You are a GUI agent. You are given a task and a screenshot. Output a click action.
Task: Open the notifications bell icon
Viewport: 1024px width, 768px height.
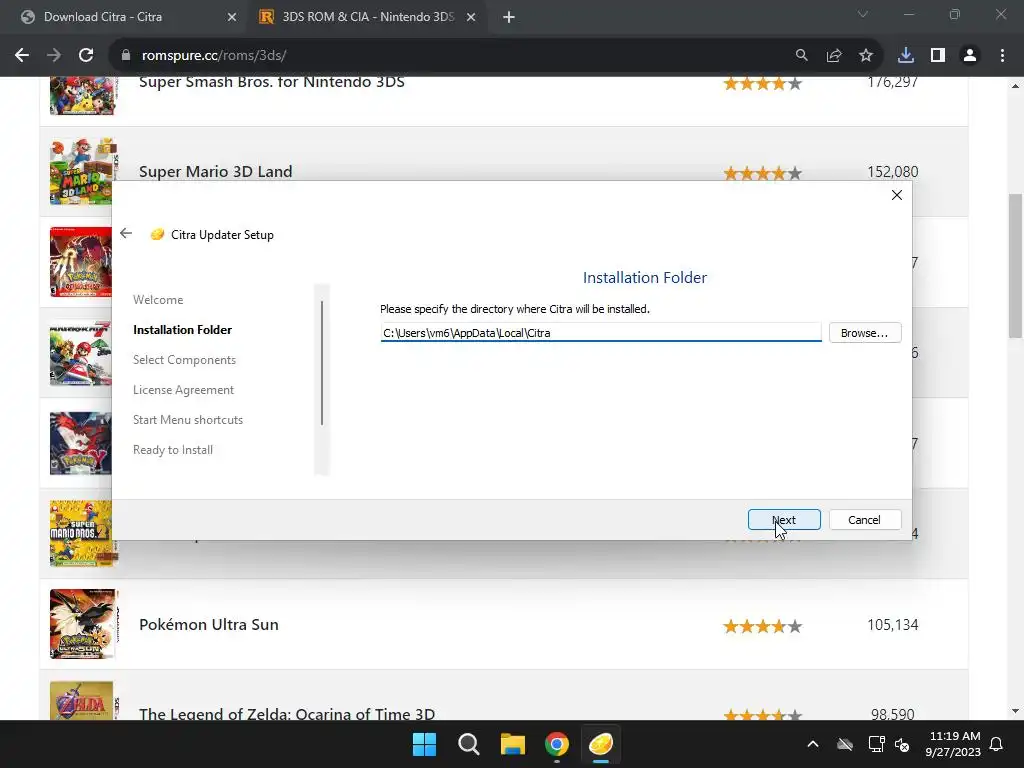click(996, 744)
